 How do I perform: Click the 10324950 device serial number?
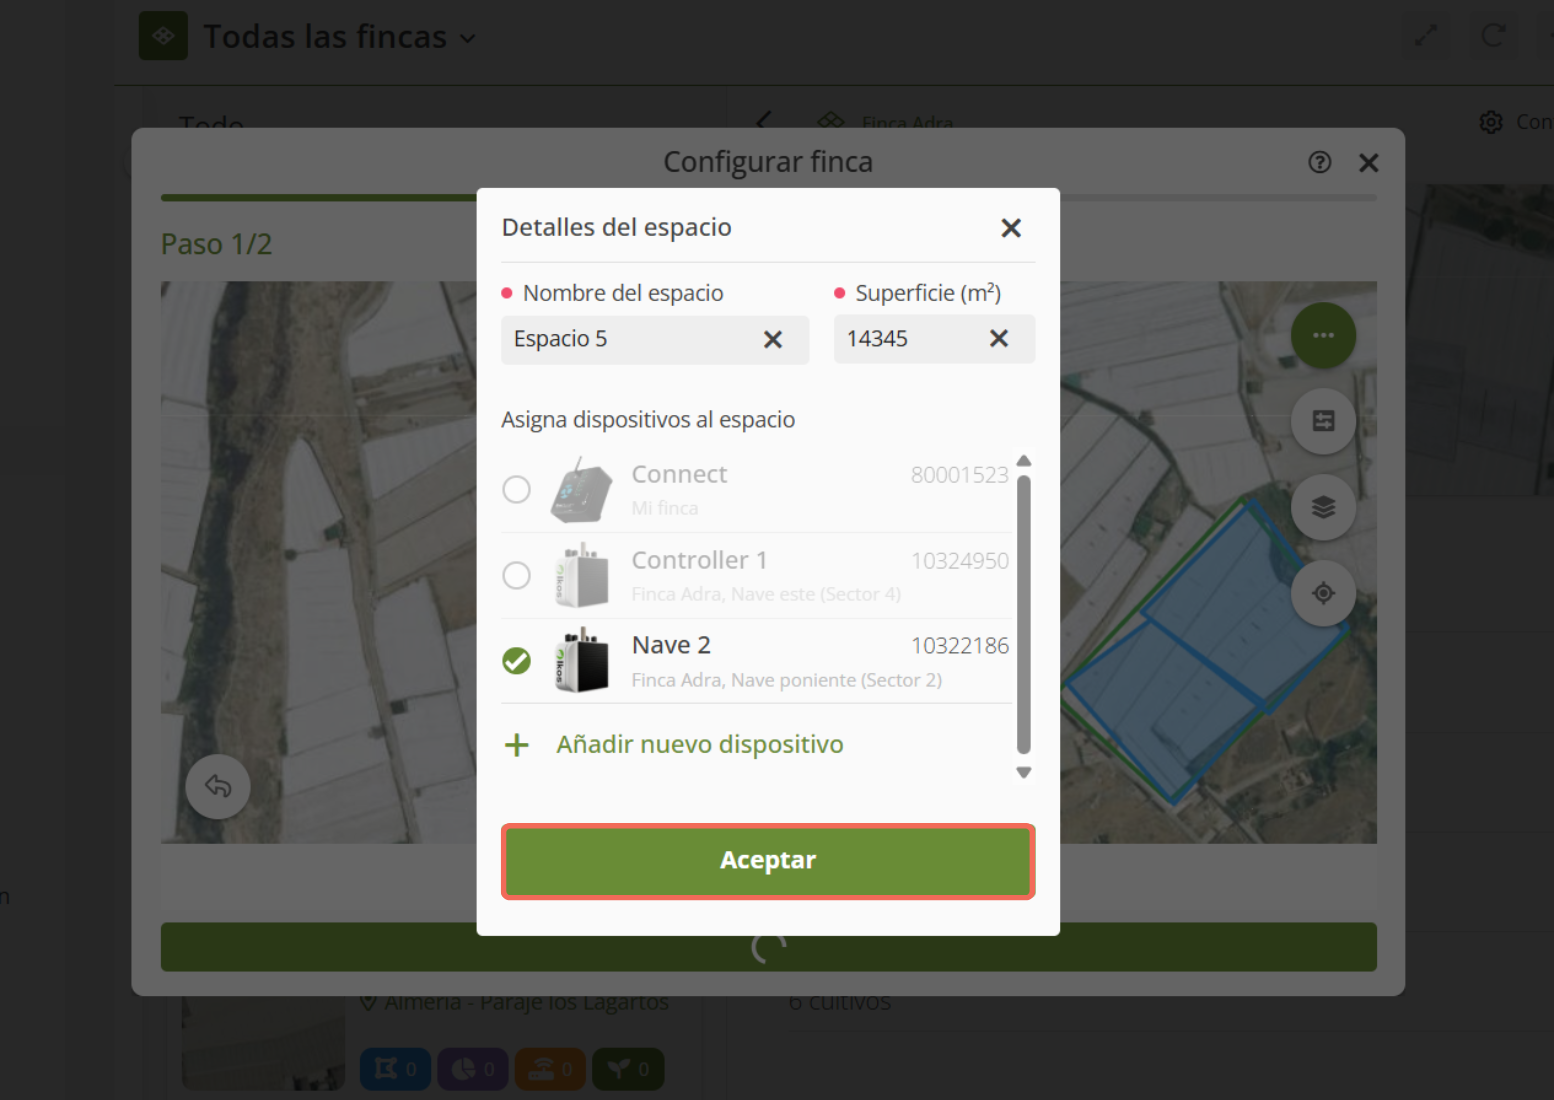(x=959, y=561)
